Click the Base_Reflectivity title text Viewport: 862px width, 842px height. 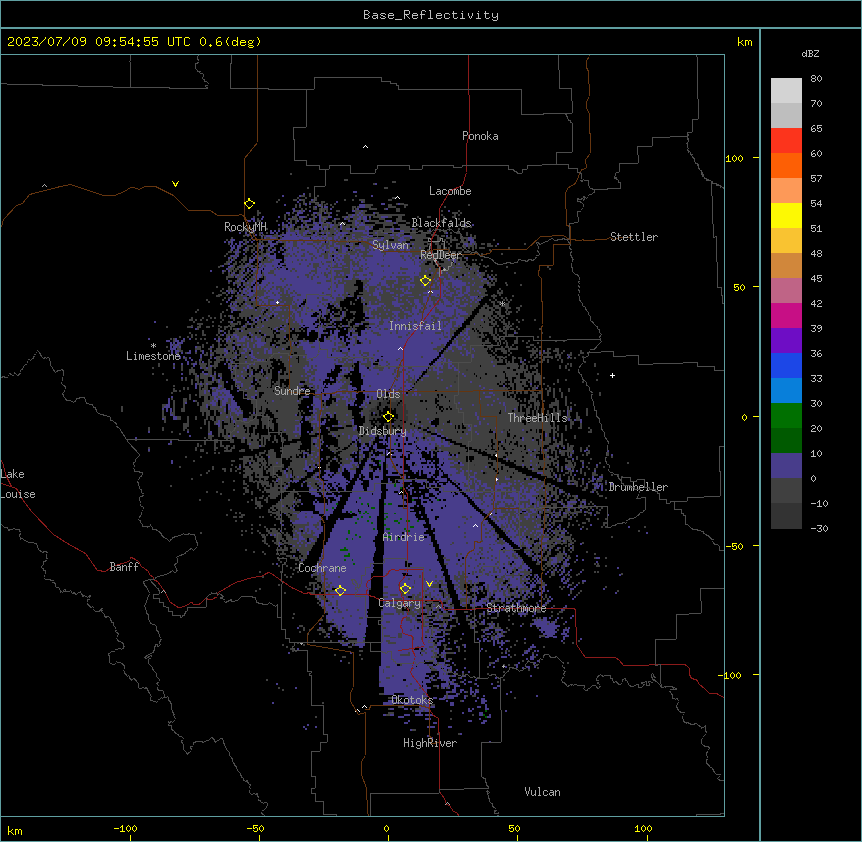[431, 15]
